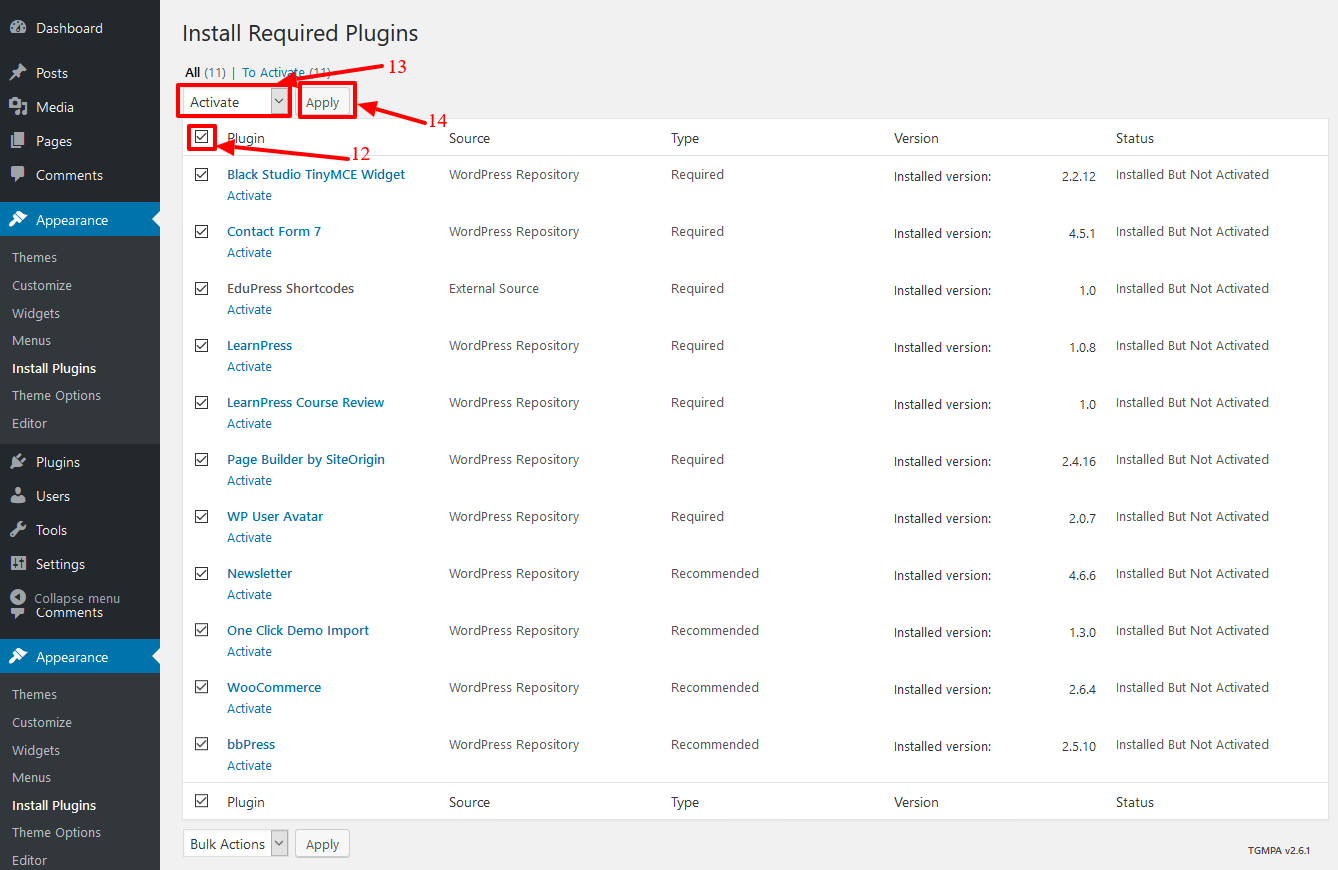Open the Bulk Actions dropdown

click(236, 844)
